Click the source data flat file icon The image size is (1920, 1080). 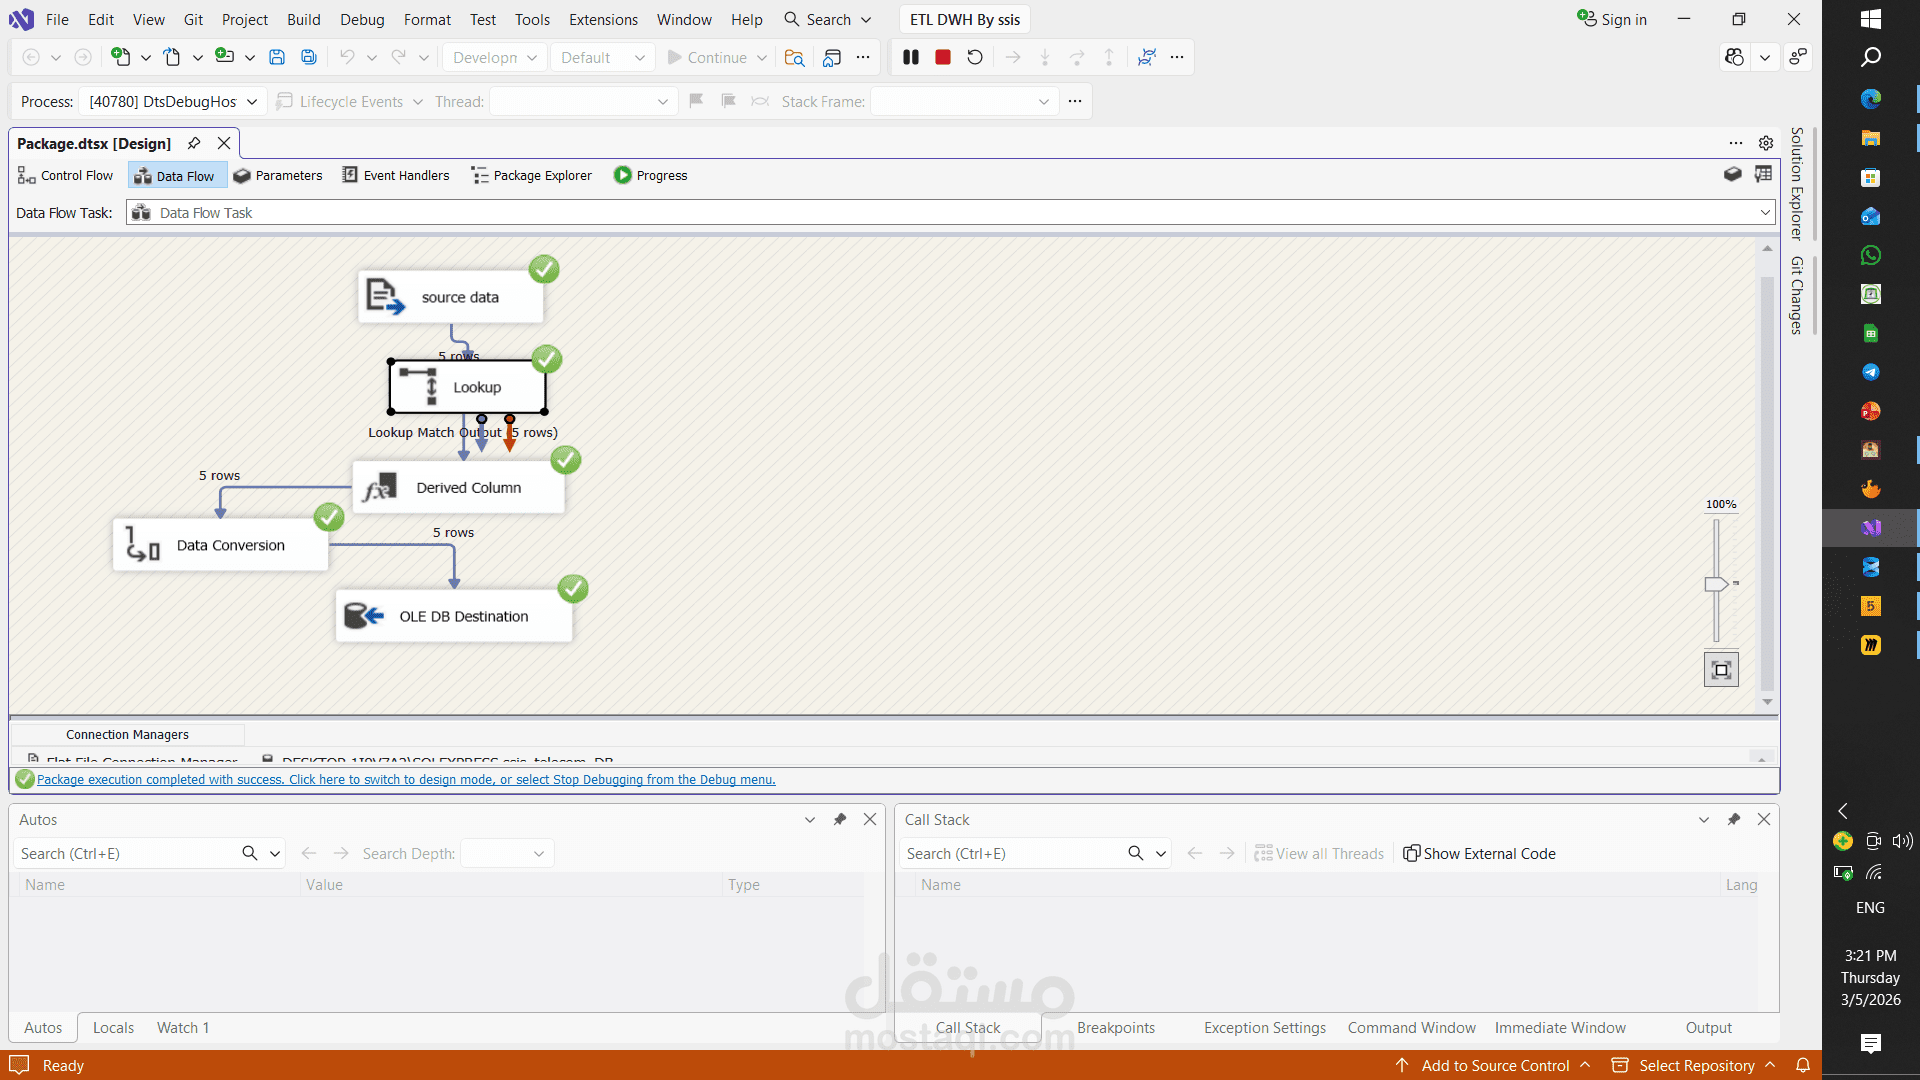click(x=385, y=297)
